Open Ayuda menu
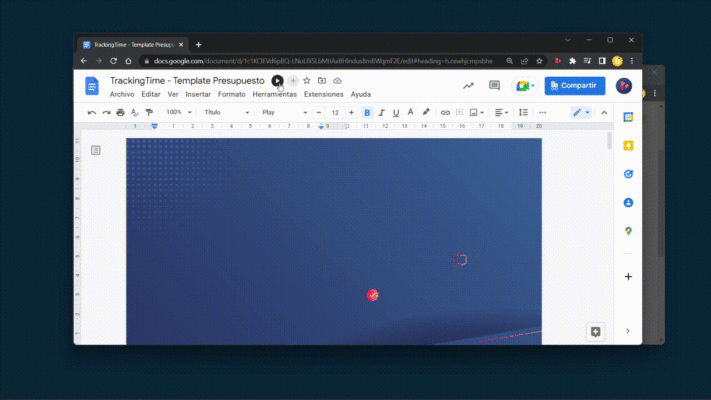This screenshot has width=711, height=400. pyautogui.click(x=361, y=94)
